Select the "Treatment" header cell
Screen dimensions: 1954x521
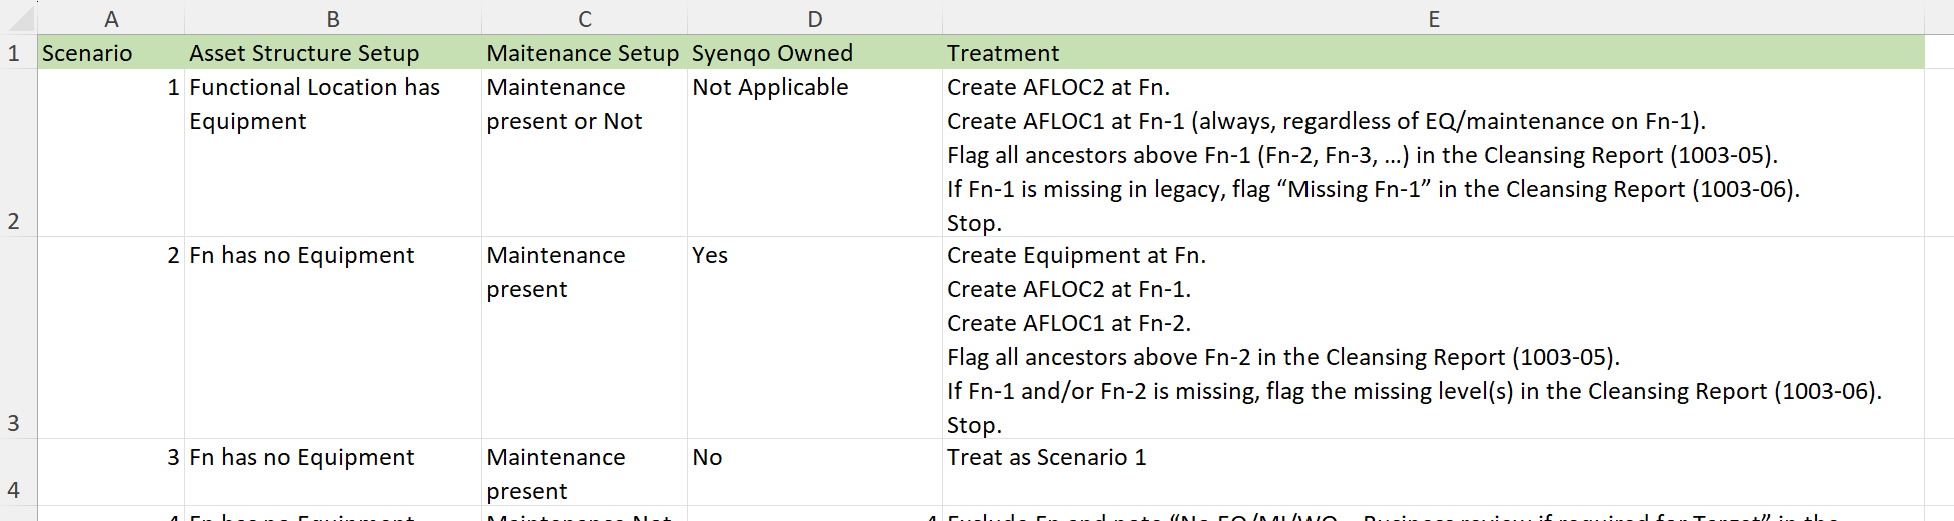[1433, 53]
